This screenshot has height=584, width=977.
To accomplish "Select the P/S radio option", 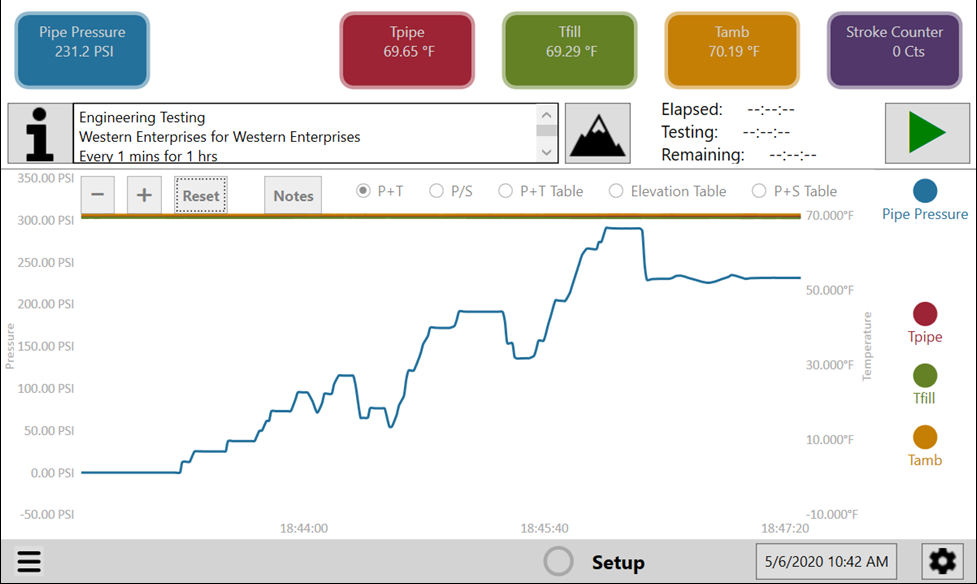I will coord(436,191).
